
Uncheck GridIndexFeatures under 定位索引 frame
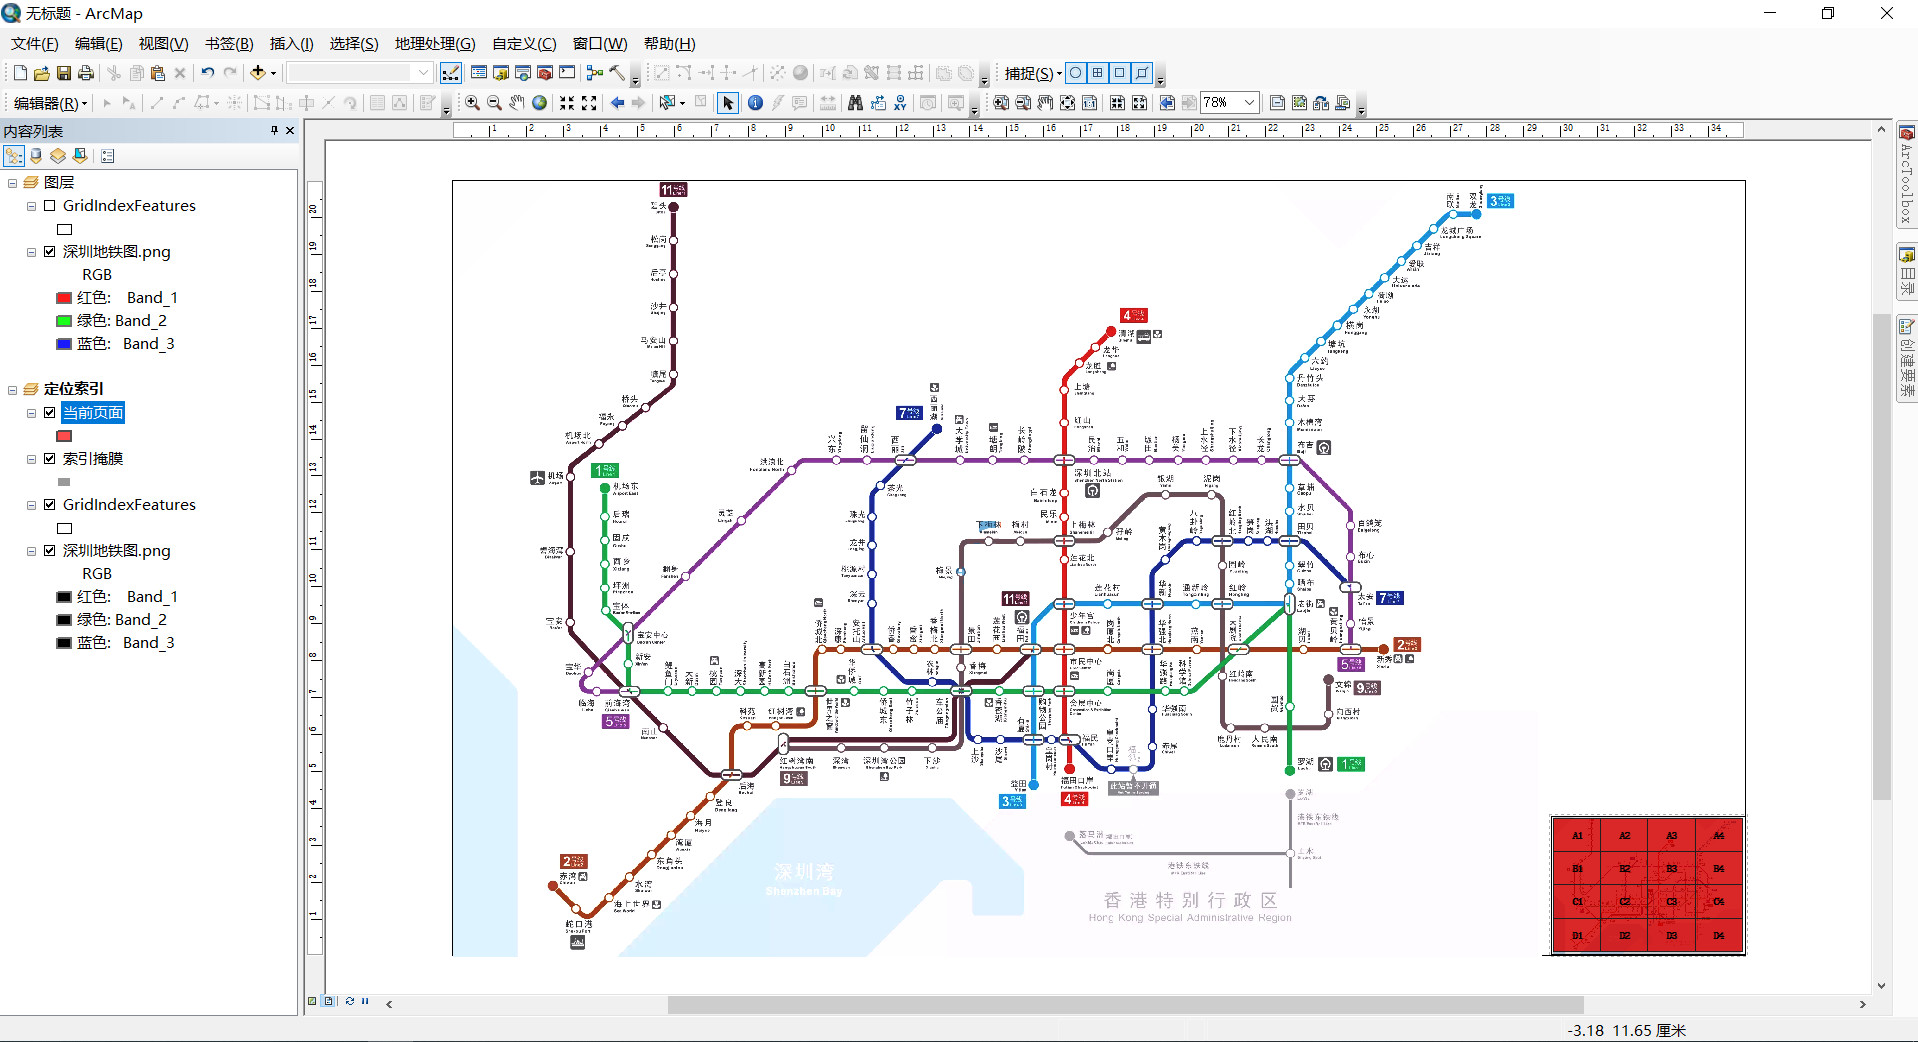click(x=49, y=505)
